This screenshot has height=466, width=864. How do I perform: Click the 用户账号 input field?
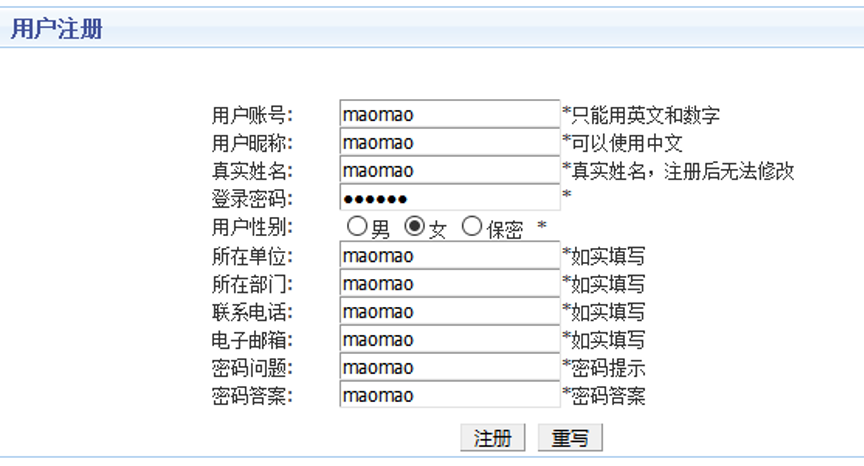pyautogui.click(x=449, y=114)
